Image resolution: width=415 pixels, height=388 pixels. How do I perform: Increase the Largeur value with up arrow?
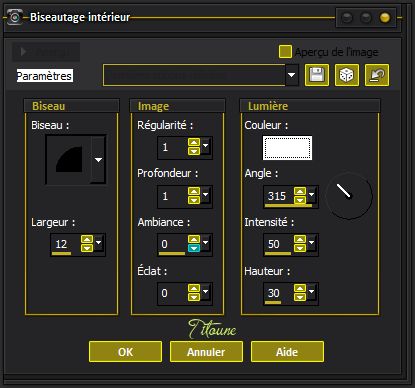point(87,239)
